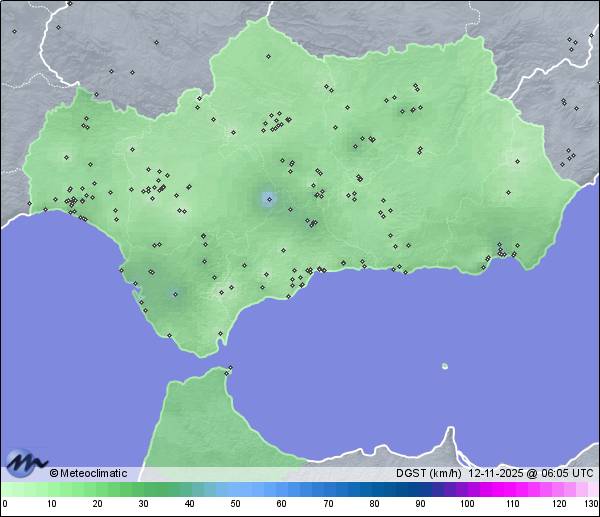Click the 50 km/h light blue scale swatch

[x=235, y=489]
